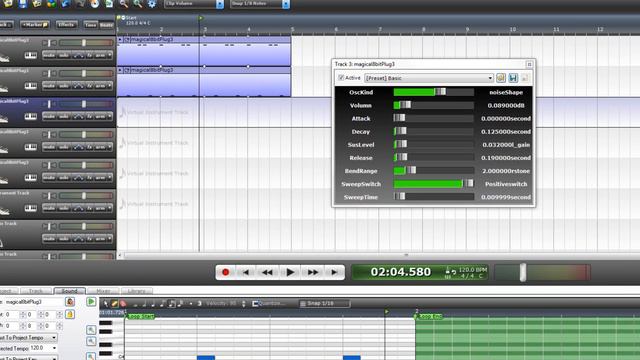Screen dimensions: 640x360
Task: Arm the first track for recording
Action: point(100,55)
